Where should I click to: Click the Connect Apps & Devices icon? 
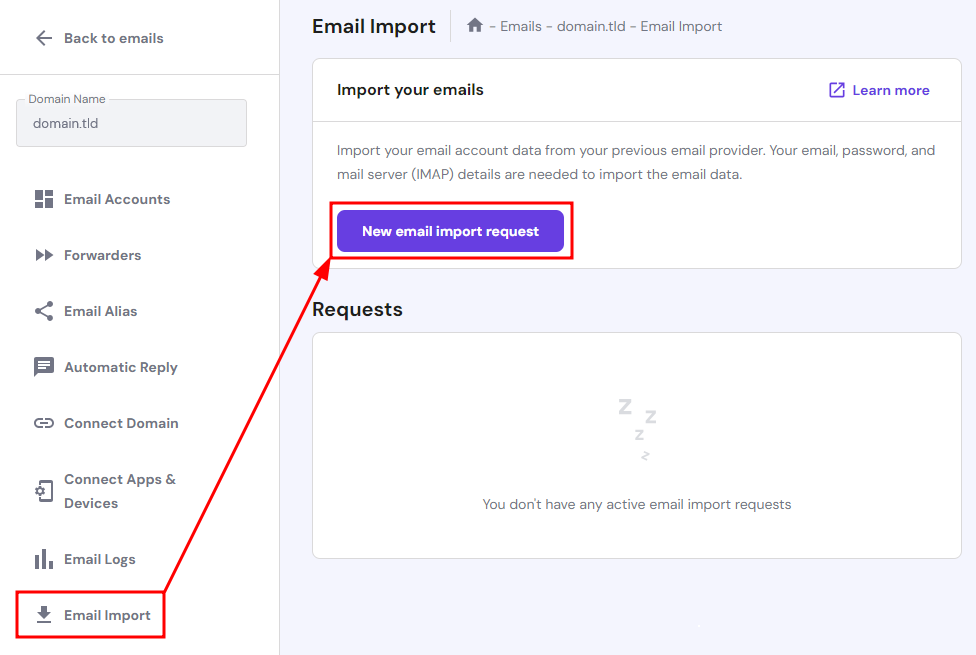coord(44,491)
